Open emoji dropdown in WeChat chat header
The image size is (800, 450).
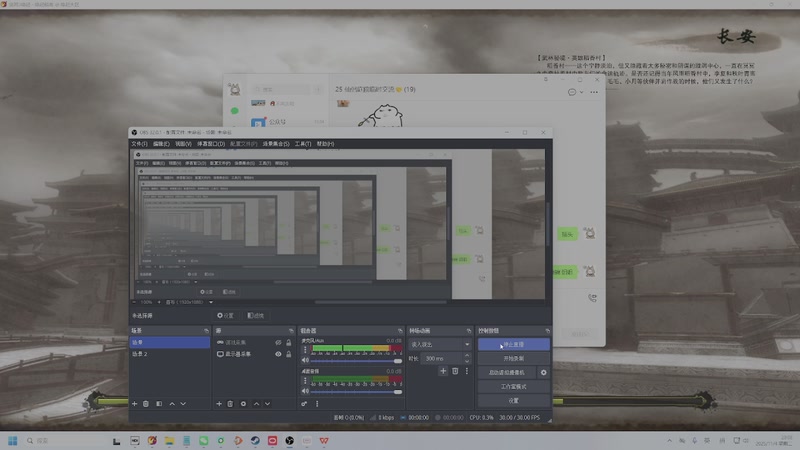click(x=575, y=92)
